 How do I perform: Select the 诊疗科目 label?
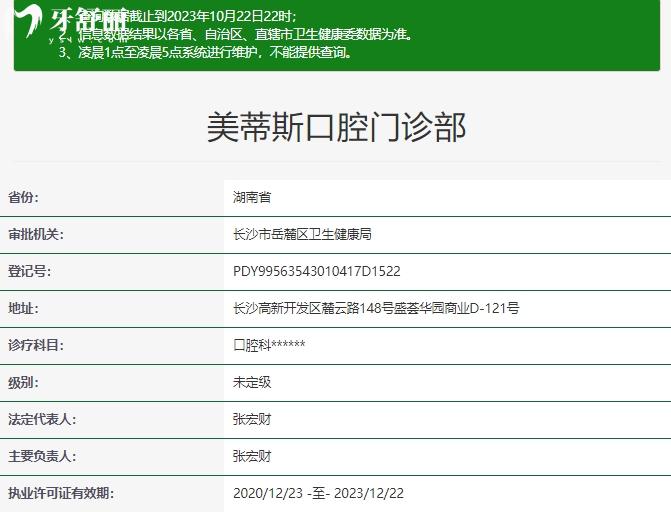pos(36,345)
